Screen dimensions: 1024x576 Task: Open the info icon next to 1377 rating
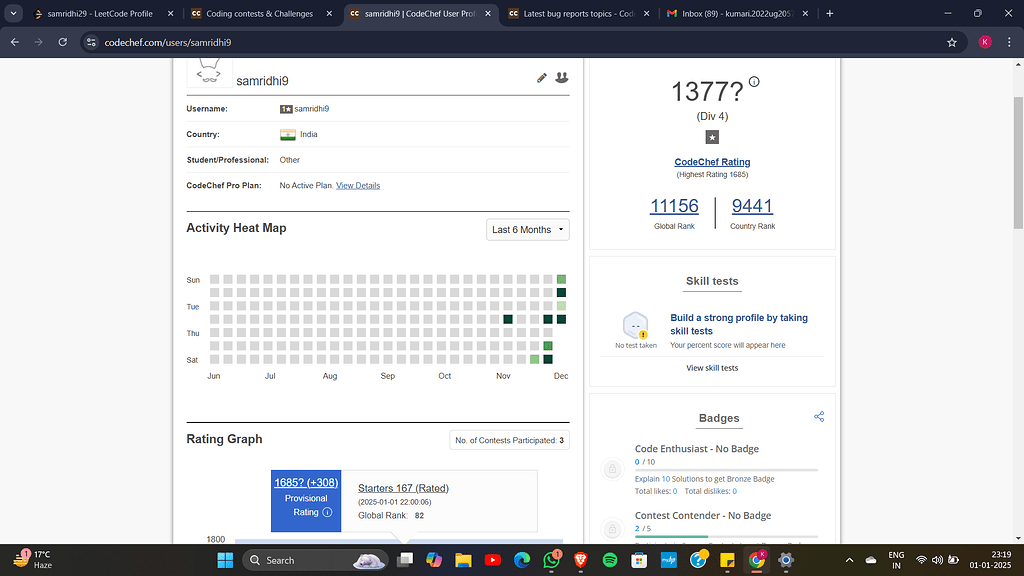(753, 83)
